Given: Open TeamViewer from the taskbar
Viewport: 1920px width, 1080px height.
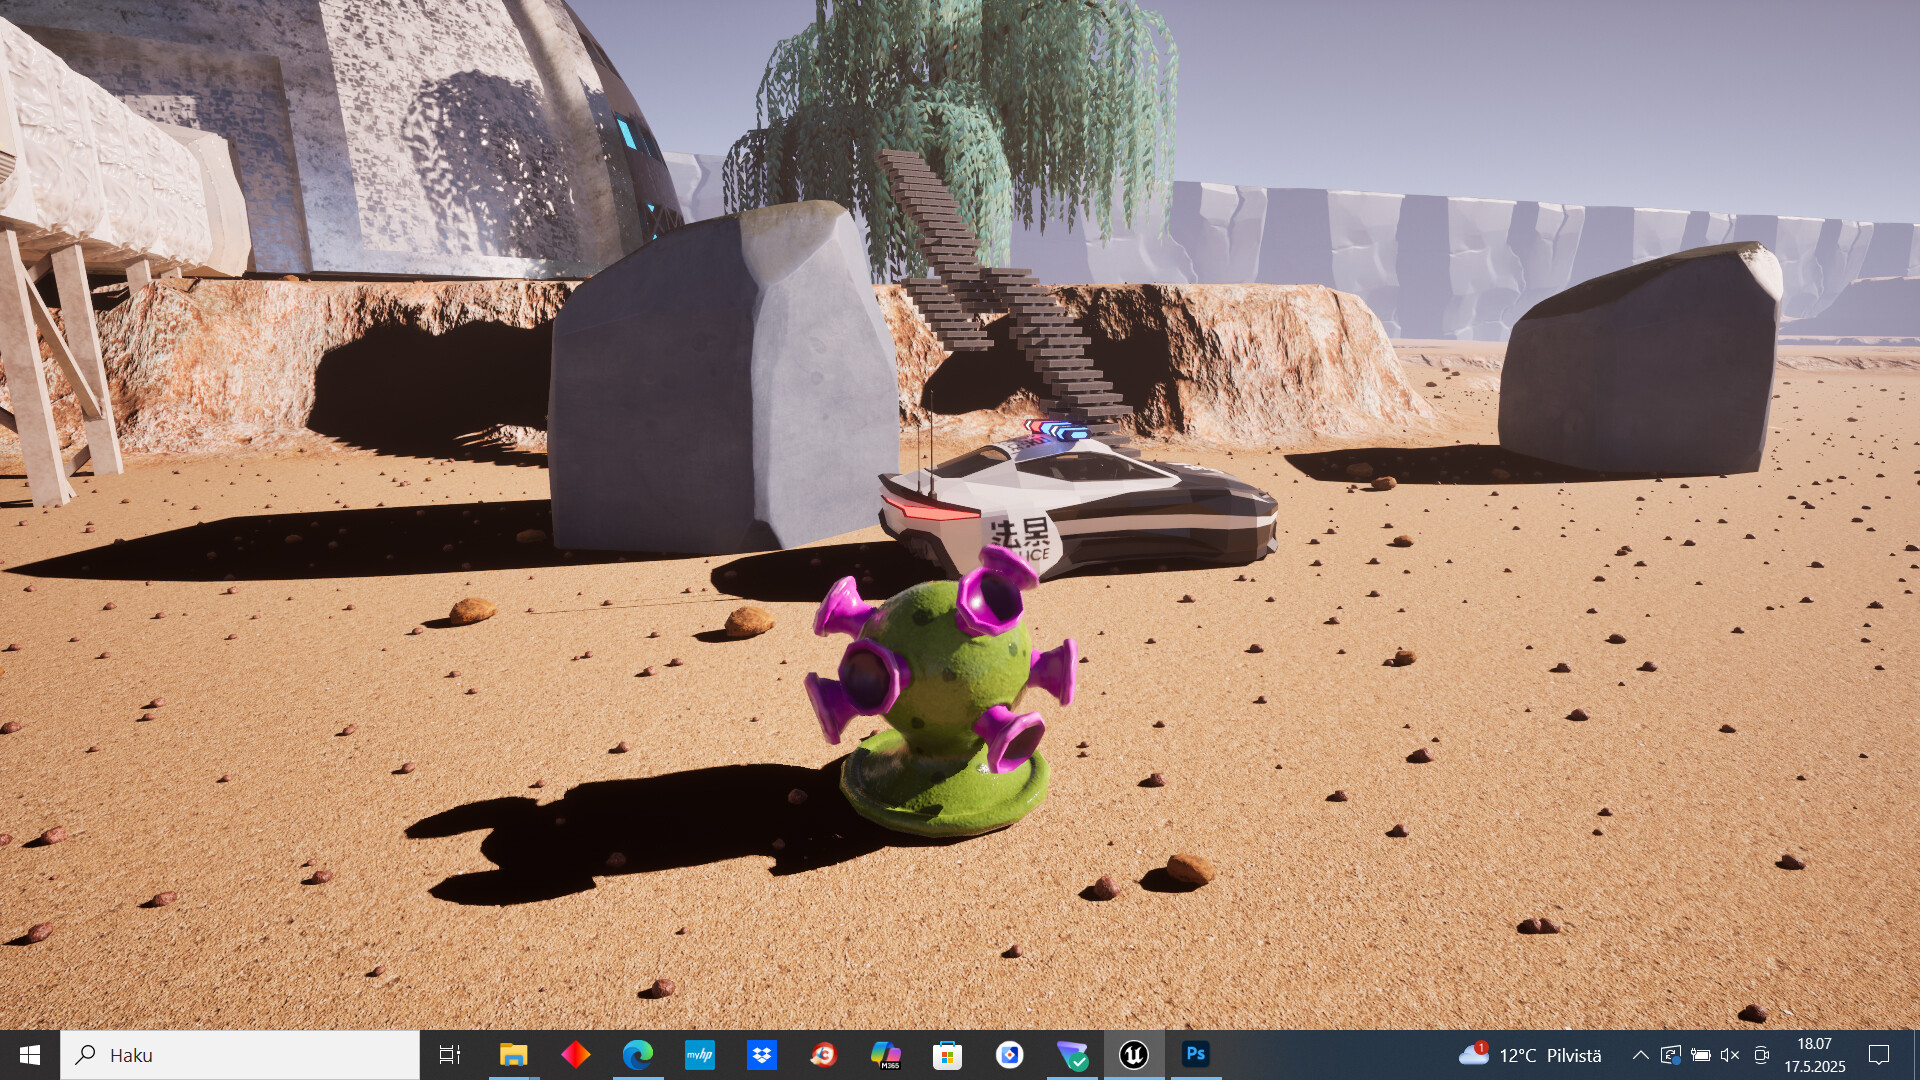Looking at the screenshot, I should tap(1071, 1055).
